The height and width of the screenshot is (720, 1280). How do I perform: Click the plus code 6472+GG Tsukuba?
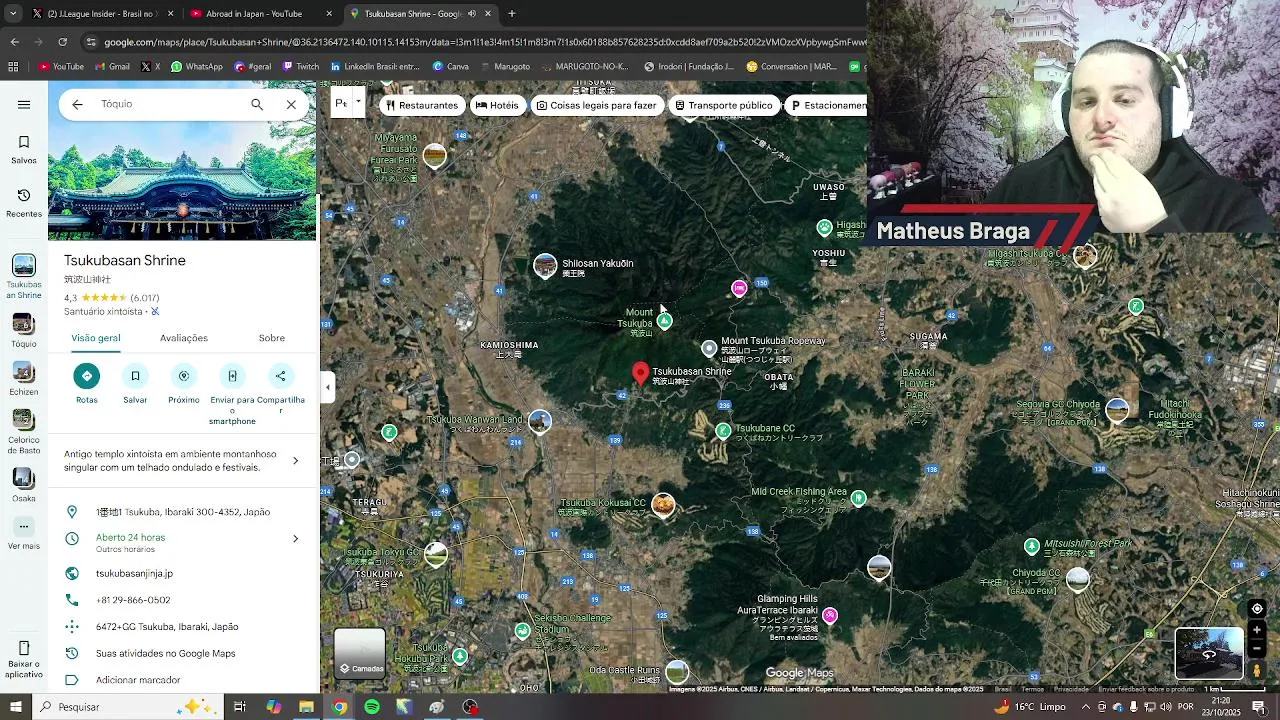tap(167, 627)
